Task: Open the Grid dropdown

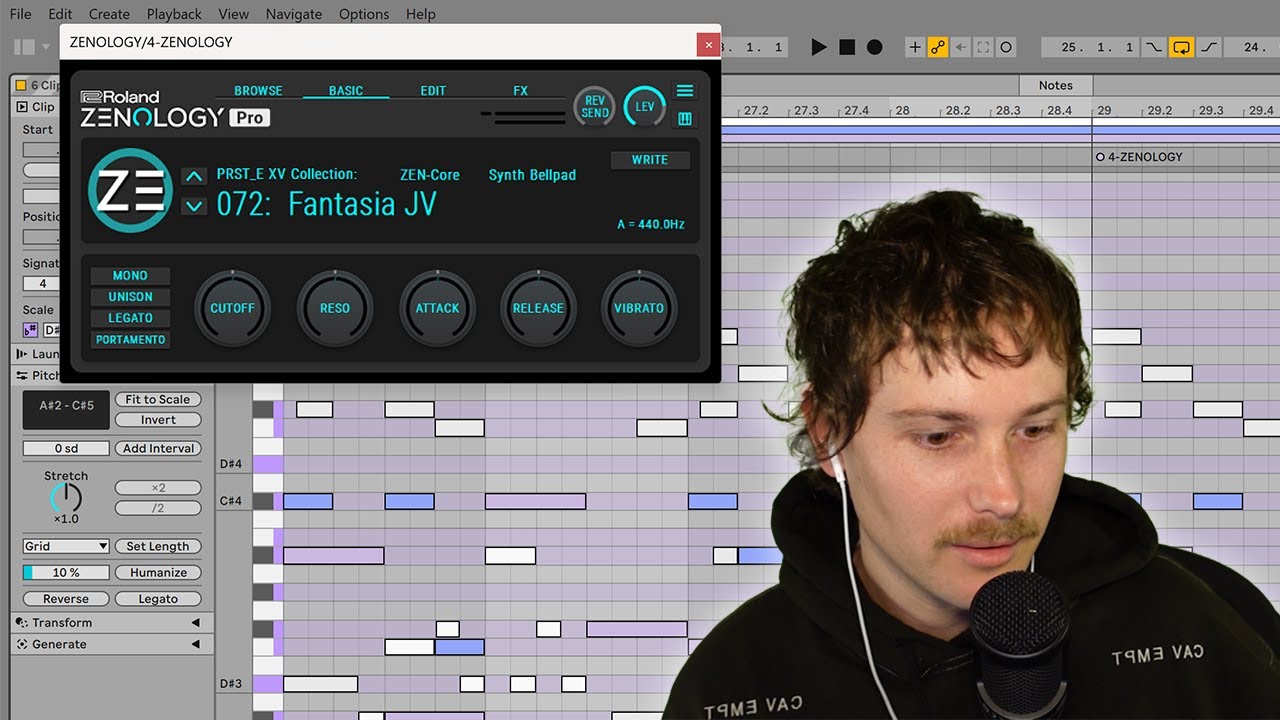Action: 66,547
